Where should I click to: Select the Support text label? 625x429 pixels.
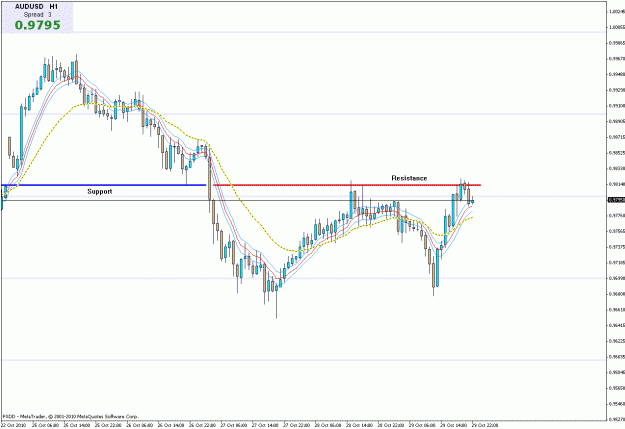(100, 192)
